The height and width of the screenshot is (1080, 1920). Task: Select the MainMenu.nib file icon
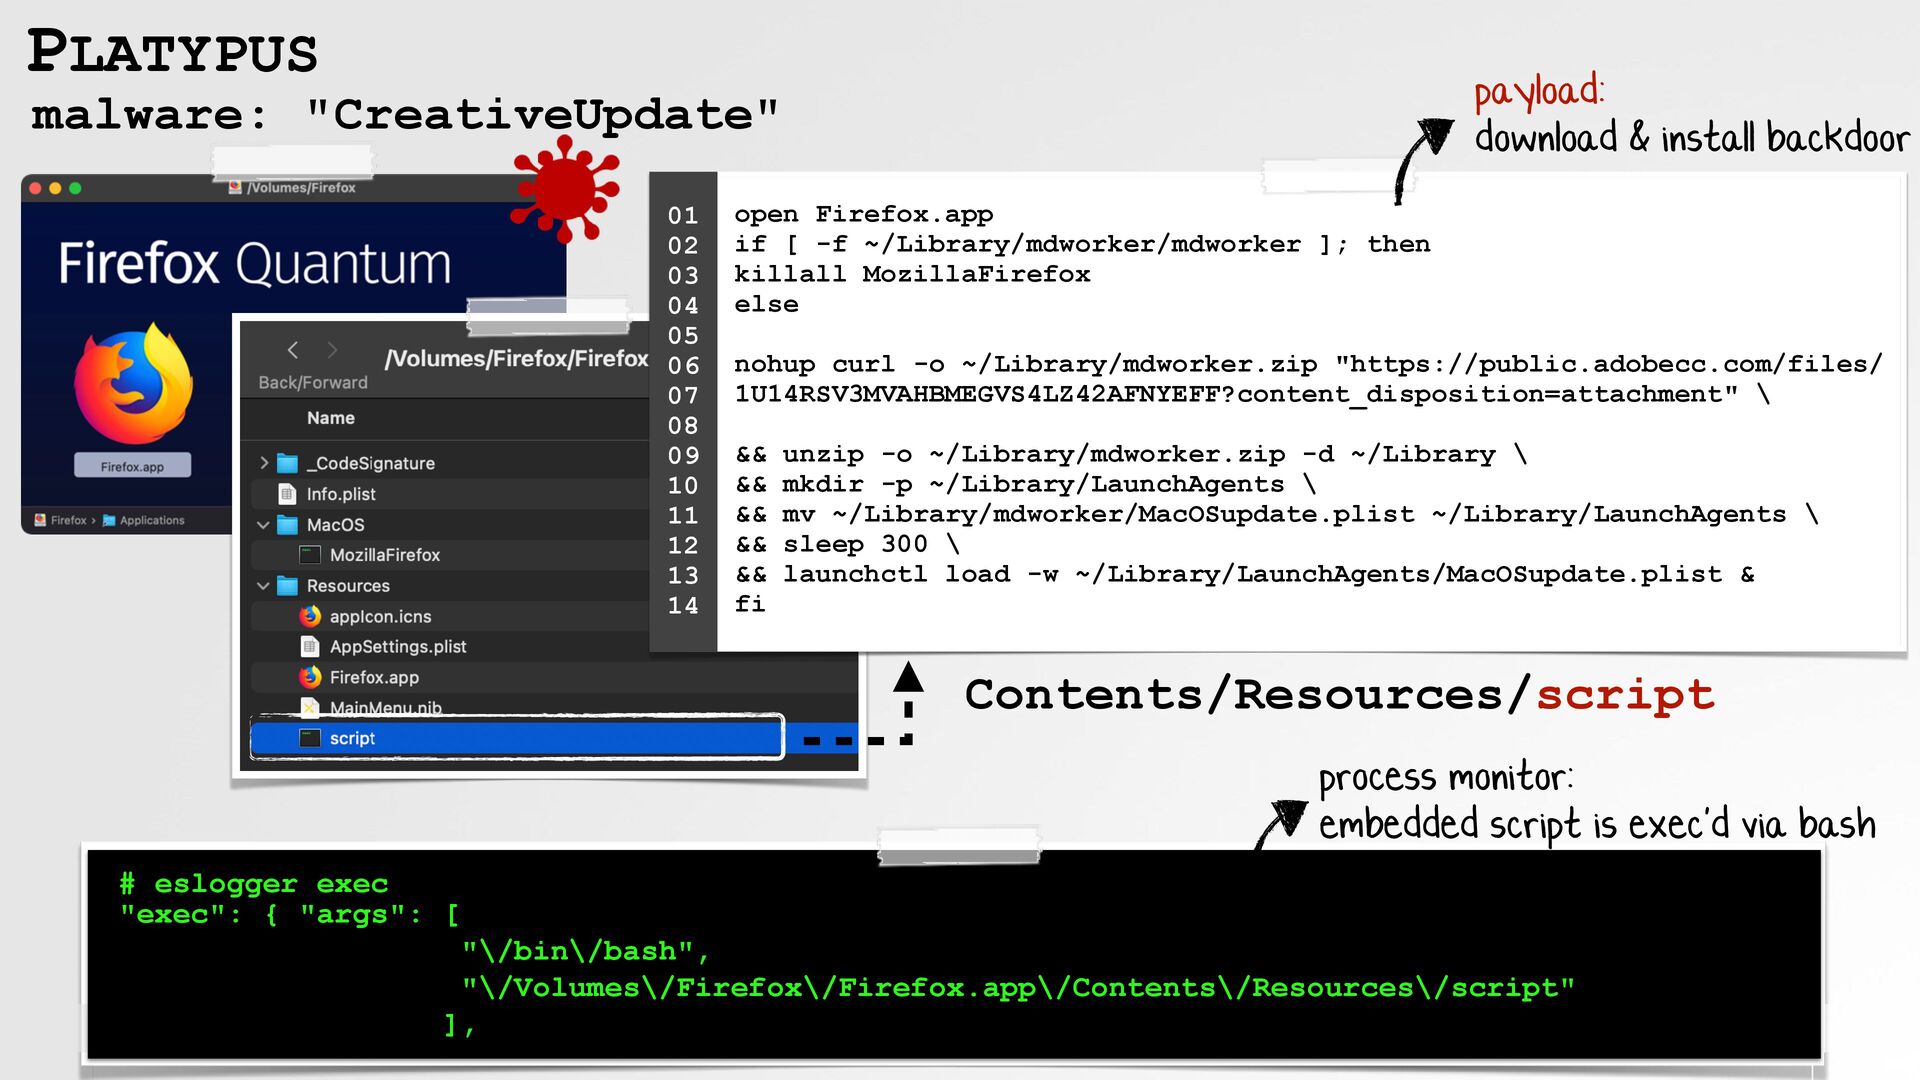(x=310, y=707)
